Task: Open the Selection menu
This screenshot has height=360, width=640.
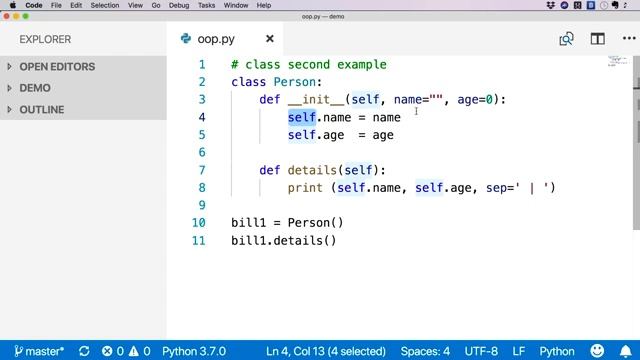Action: point(105,5)
